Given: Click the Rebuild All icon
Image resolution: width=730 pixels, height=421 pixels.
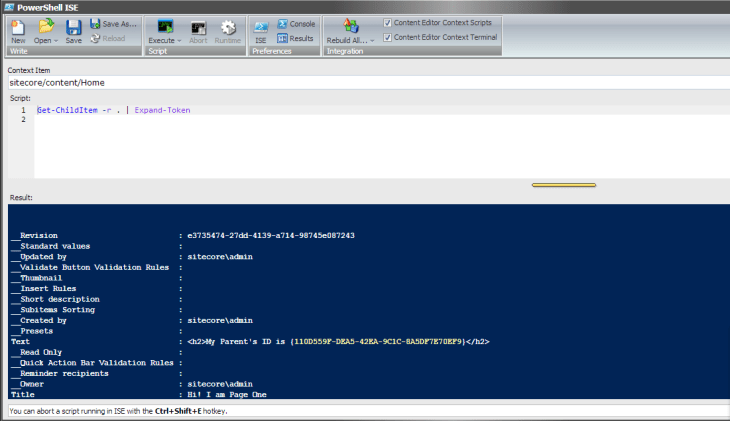Looking at the screenshot, I should click(350, 27).
